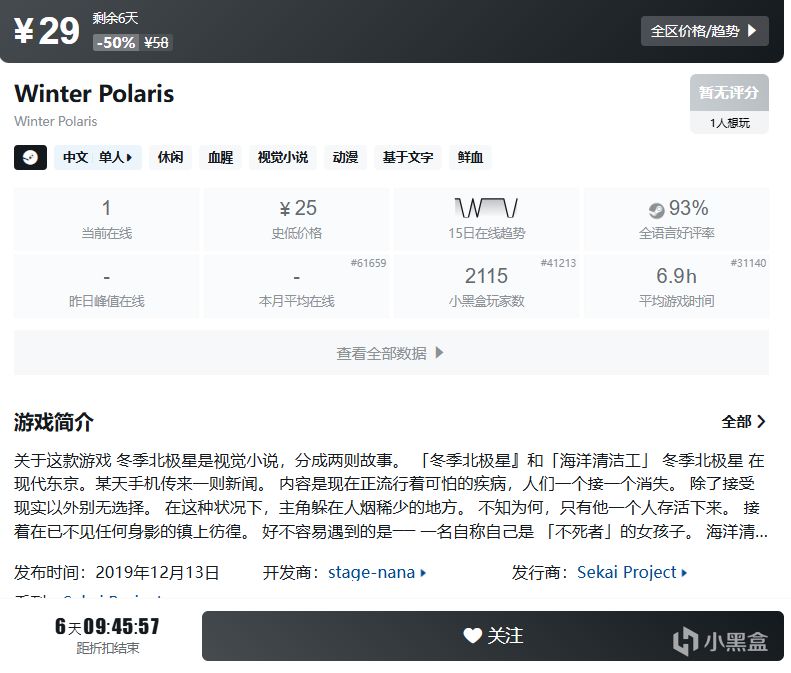
Task: Open the 15-day online trend sparkline
Action: [x=486, y=207]
